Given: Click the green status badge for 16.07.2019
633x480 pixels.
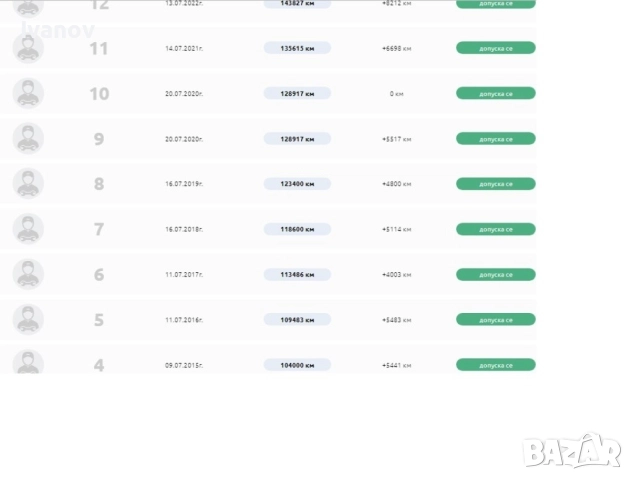Looking at the screenshot, I should point(495,184).
